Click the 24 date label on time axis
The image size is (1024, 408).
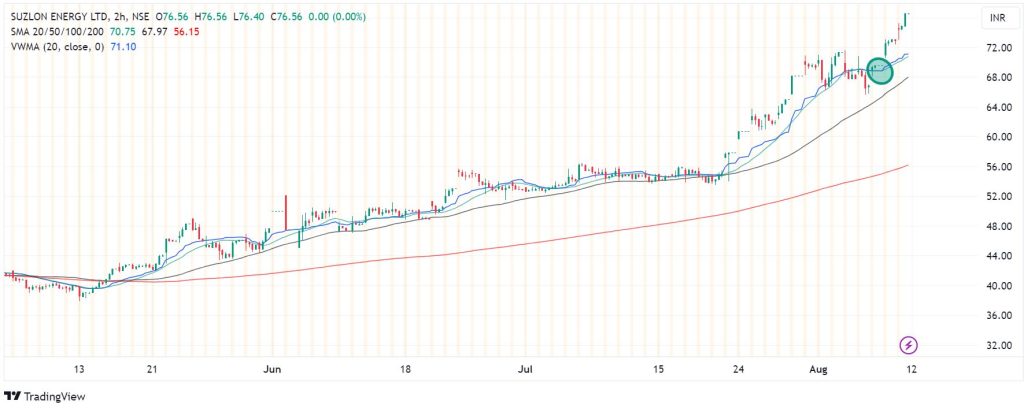pos(737,369)
